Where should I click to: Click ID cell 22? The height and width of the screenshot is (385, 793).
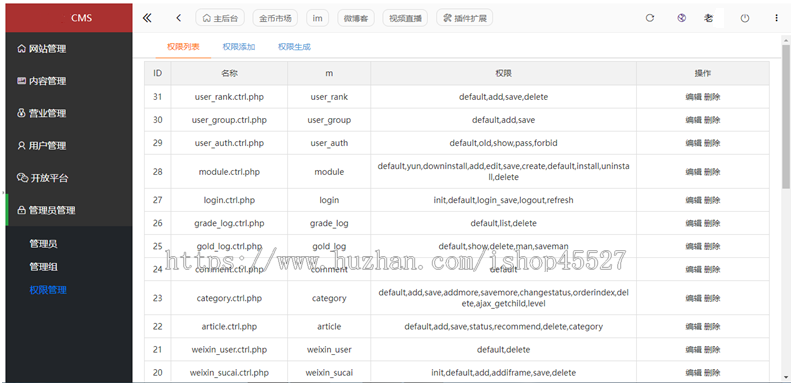(158, 326)
